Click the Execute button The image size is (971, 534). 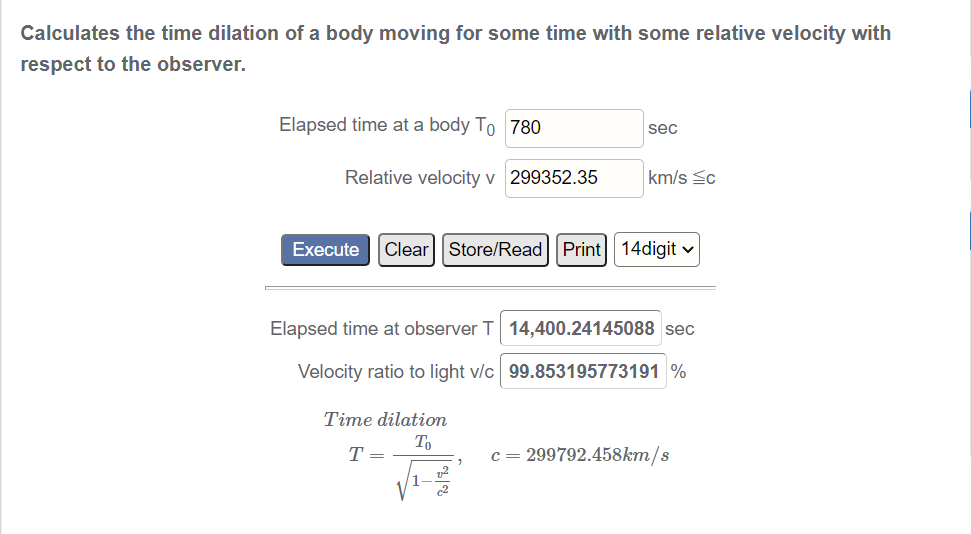click(x=325, y=250)
